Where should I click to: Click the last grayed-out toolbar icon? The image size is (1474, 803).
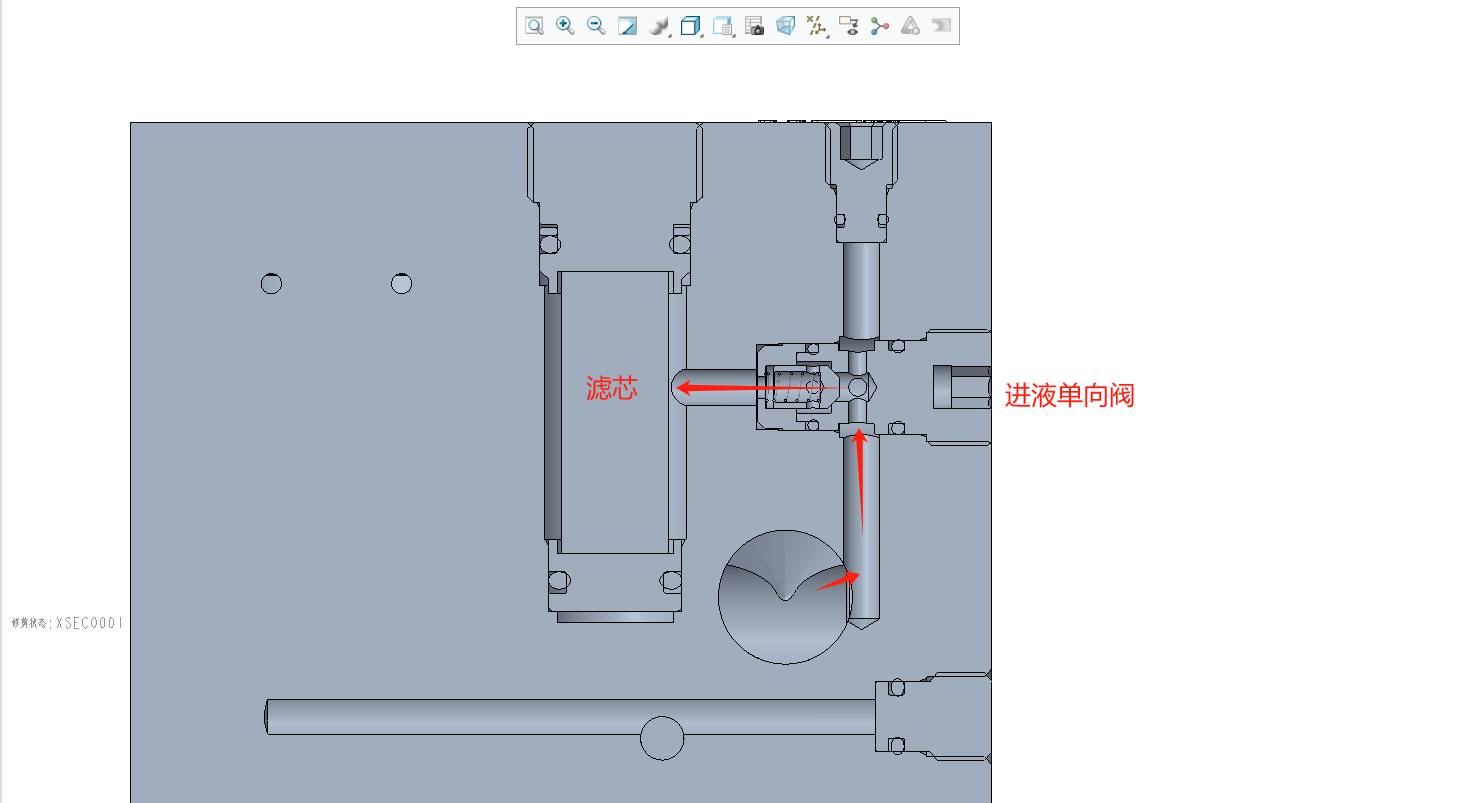pyautogui.click(x=941, y=26)
